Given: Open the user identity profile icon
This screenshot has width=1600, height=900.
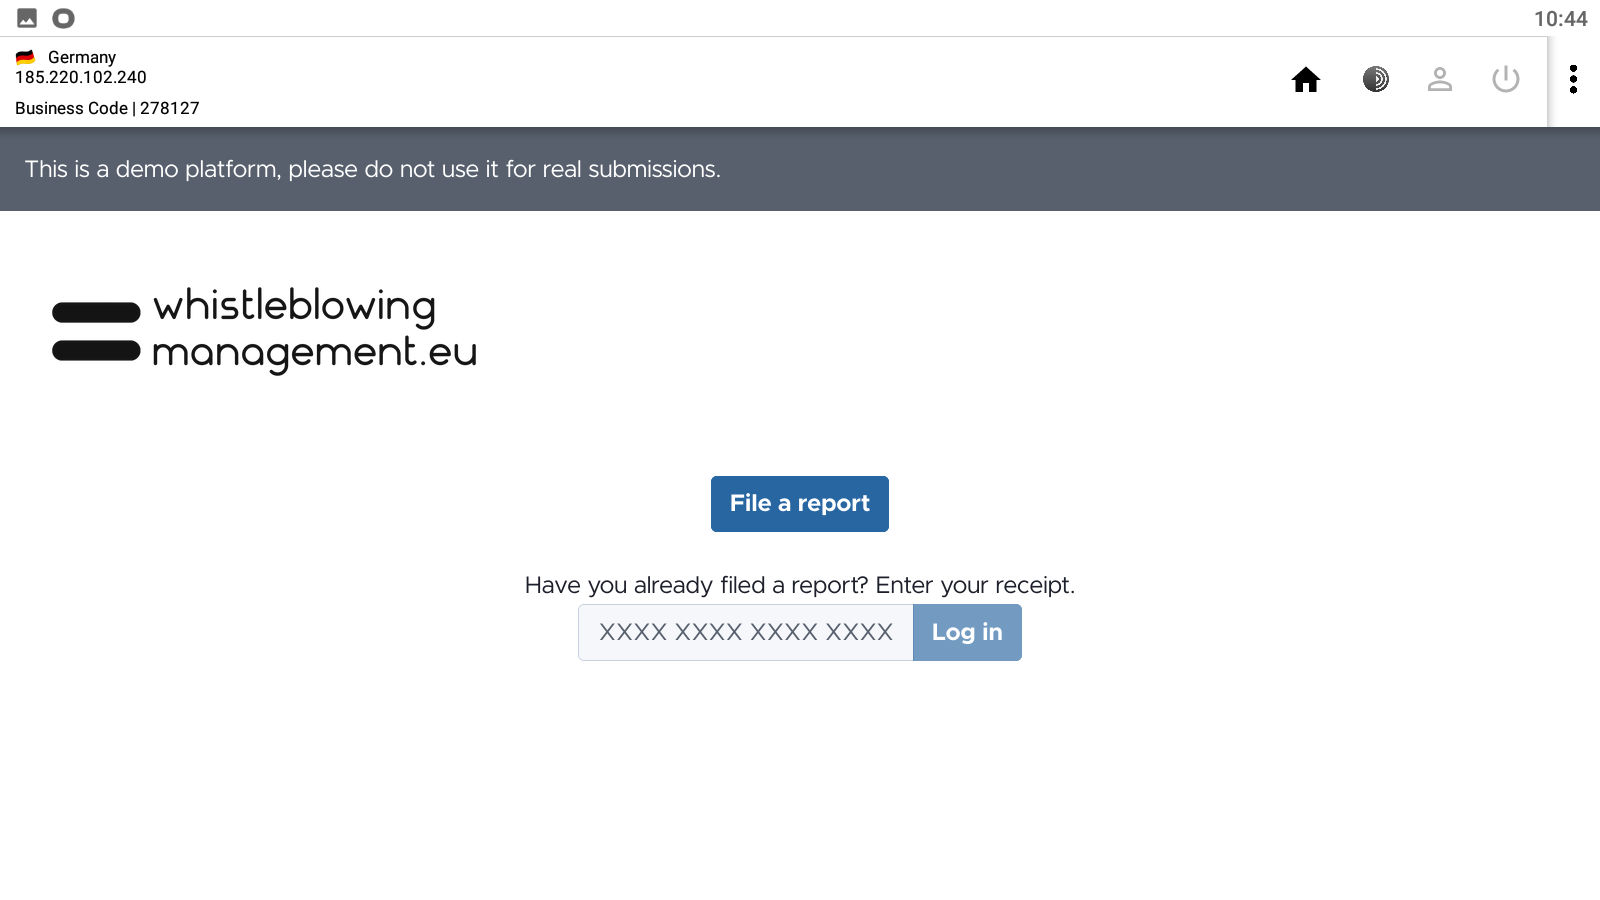Looking at the screenshot, I should [x=1440, y=79].
